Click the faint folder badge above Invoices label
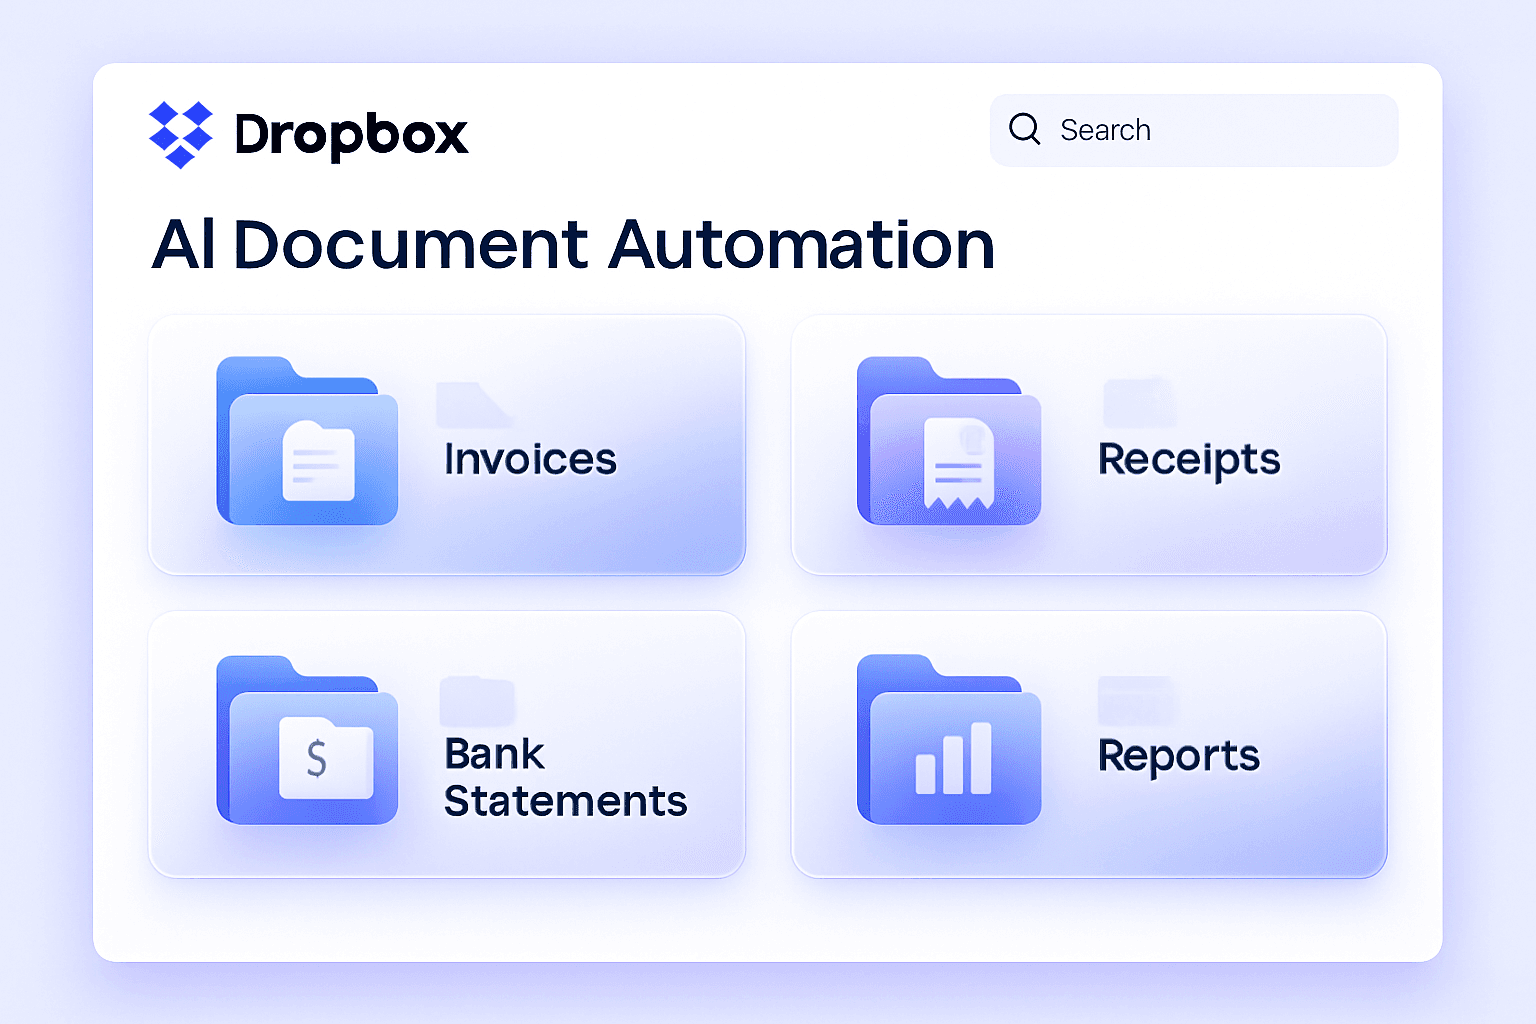Image resolution: width=1536 pixels, height=1024 pixels. coord(474,404)
